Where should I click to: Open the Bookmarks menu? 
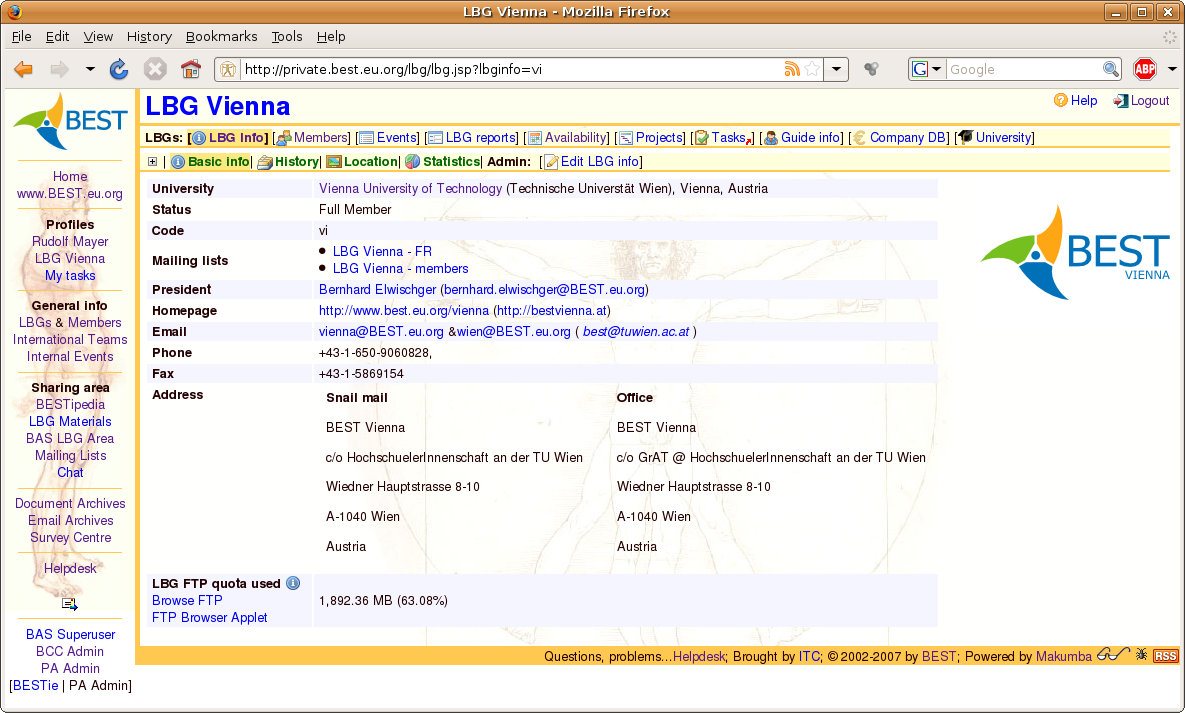[x=221, y=36]
